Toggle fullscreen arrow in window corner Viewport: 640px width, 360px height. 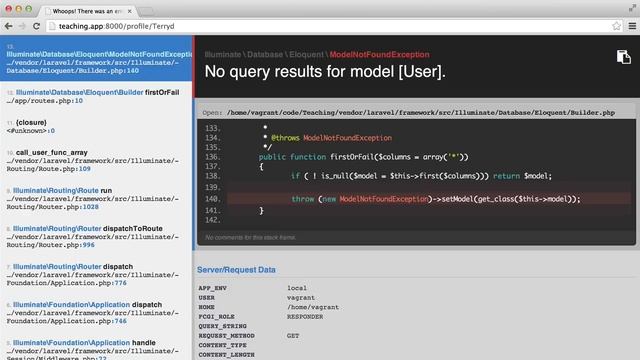pyautogui.click(x=632, y=8)
